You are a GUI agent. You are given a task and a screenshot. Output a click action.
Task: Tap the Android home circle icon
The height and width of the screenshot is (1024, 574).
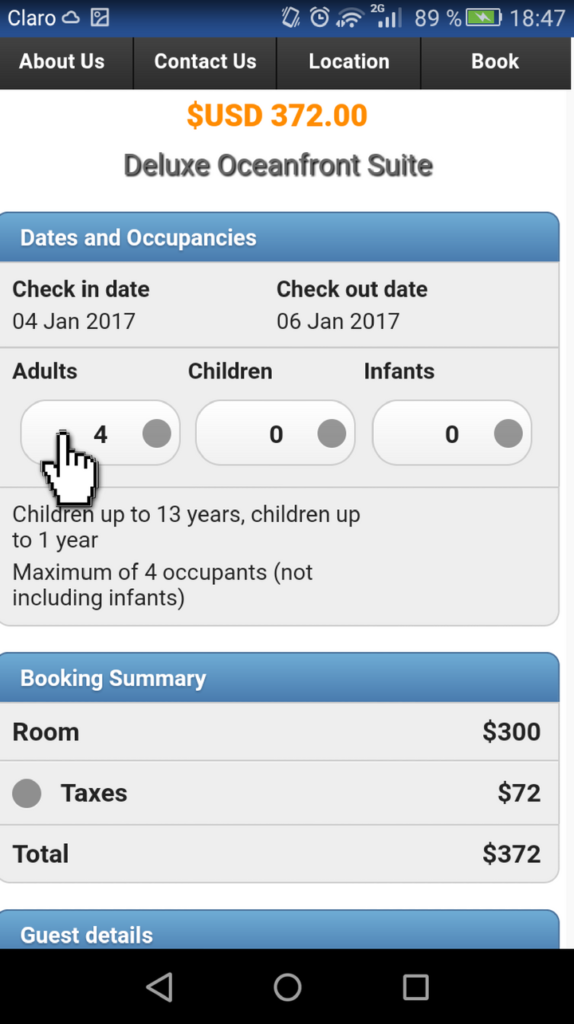tap(287, 987)
